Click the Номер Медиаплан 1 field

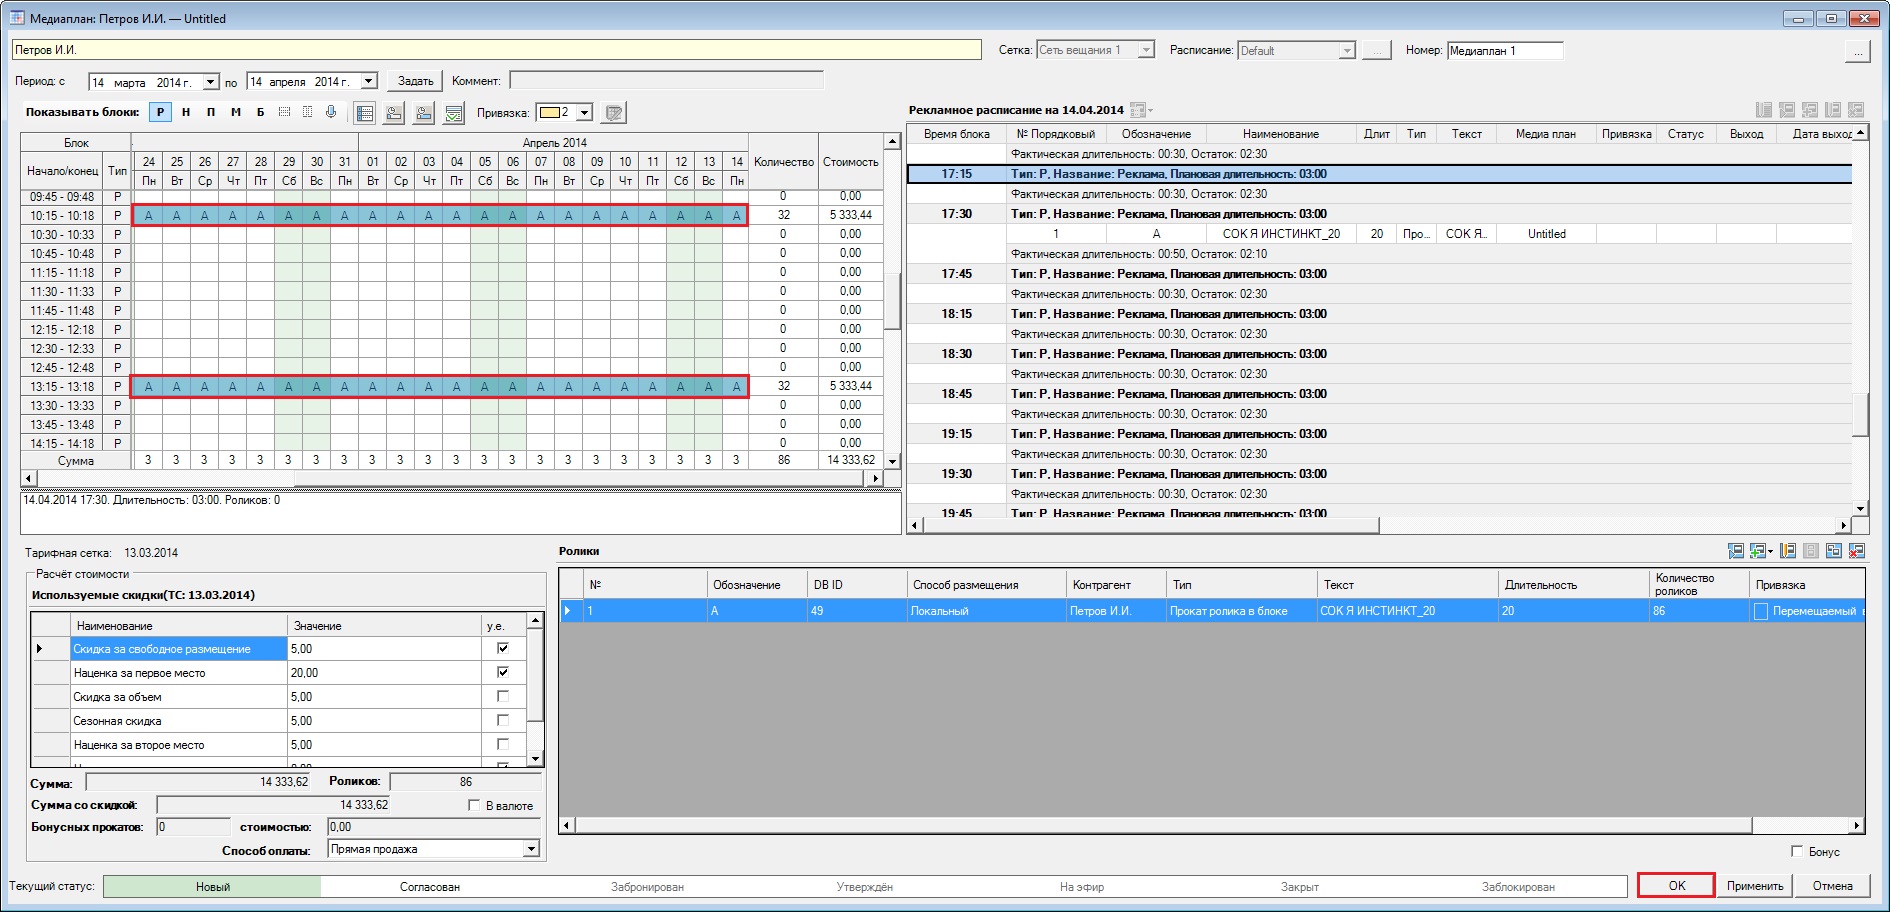pos(1505,50)
